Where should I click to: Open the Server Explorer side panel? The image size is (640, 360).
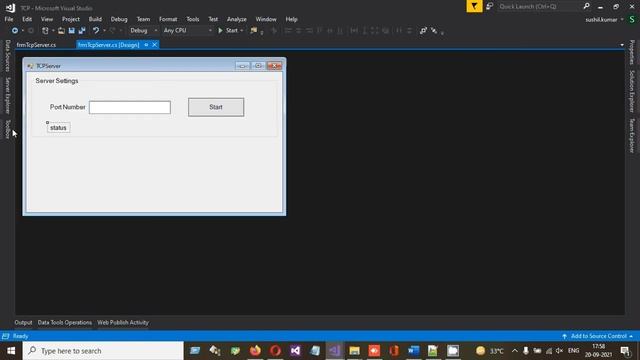point(7,96)
